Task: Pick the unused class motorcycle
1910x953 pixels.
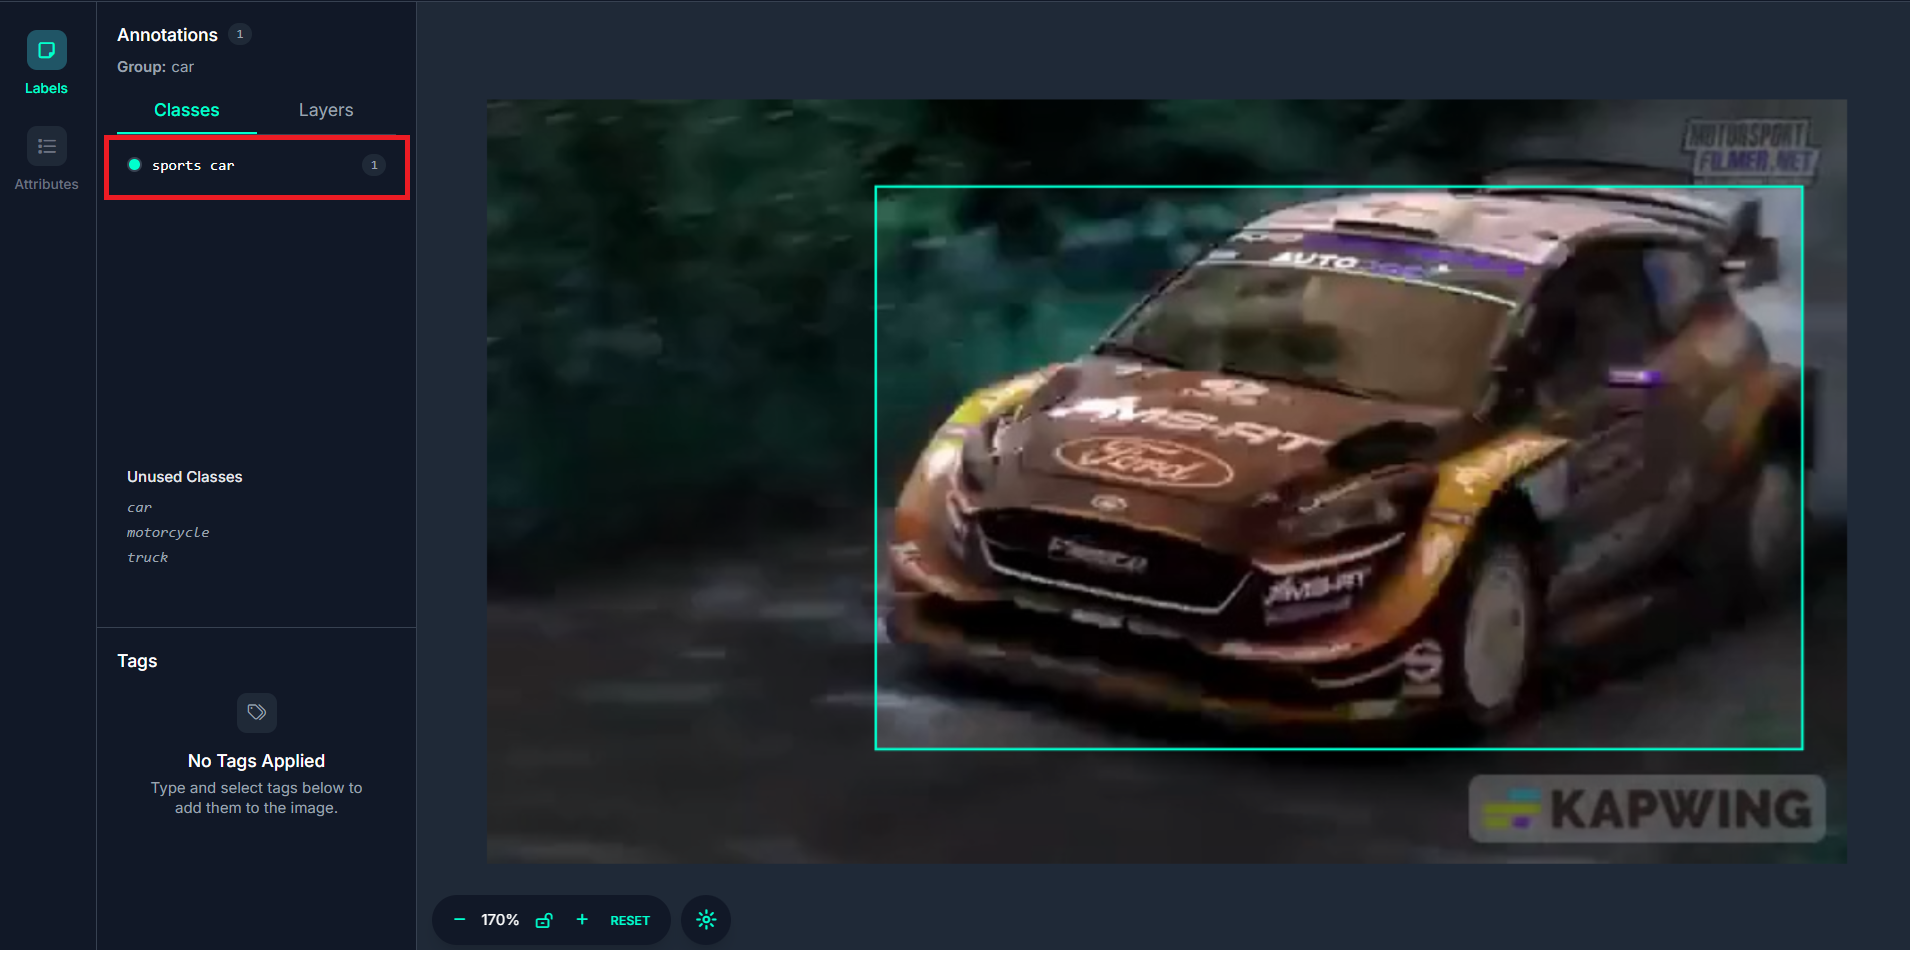Action: coord(168,533)
